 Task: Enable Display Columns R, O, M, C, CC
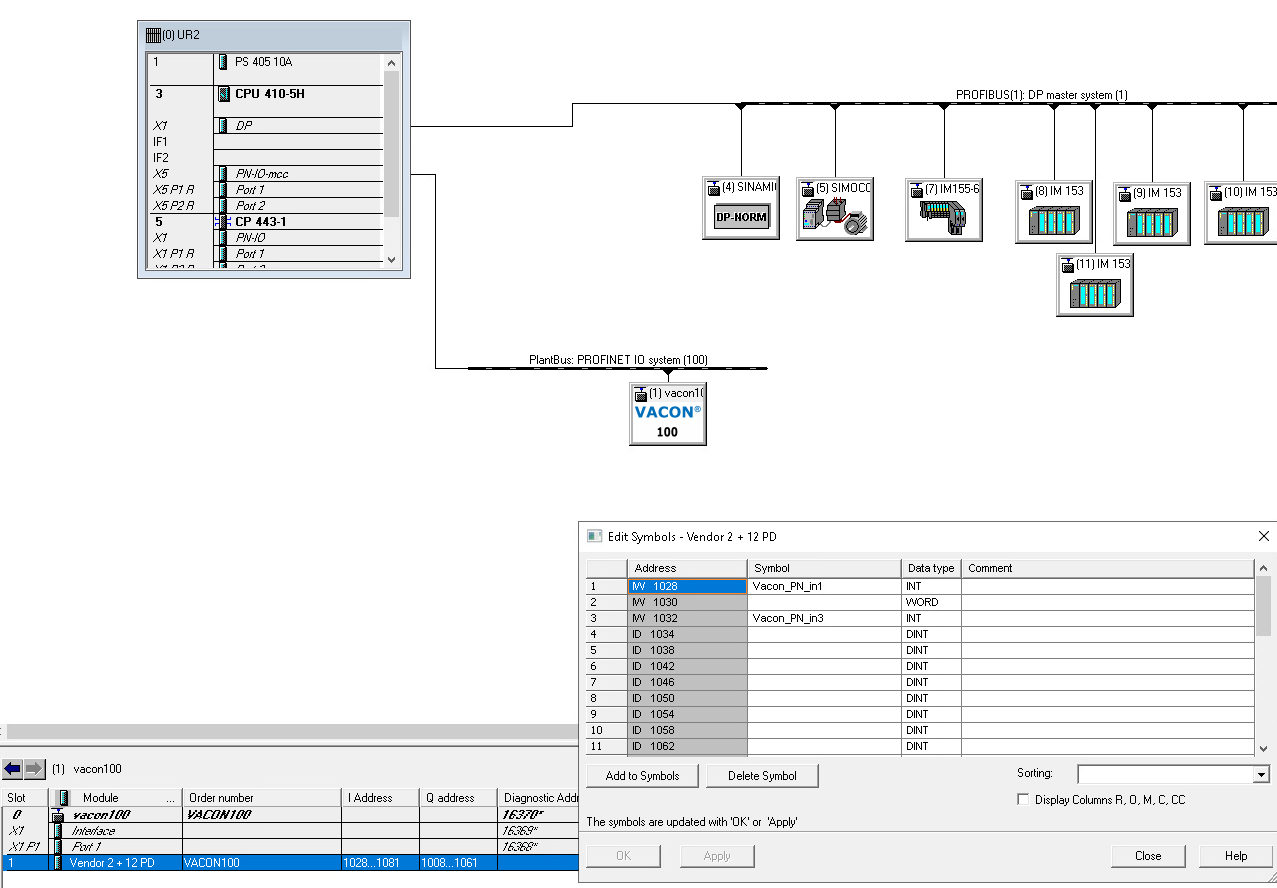tap(1023, 800)
